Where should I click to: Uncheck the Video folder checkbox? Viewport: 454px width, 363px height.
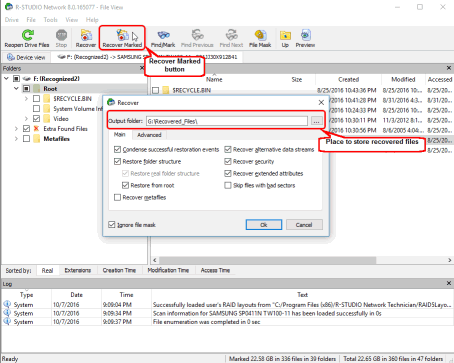coord(37,119)
